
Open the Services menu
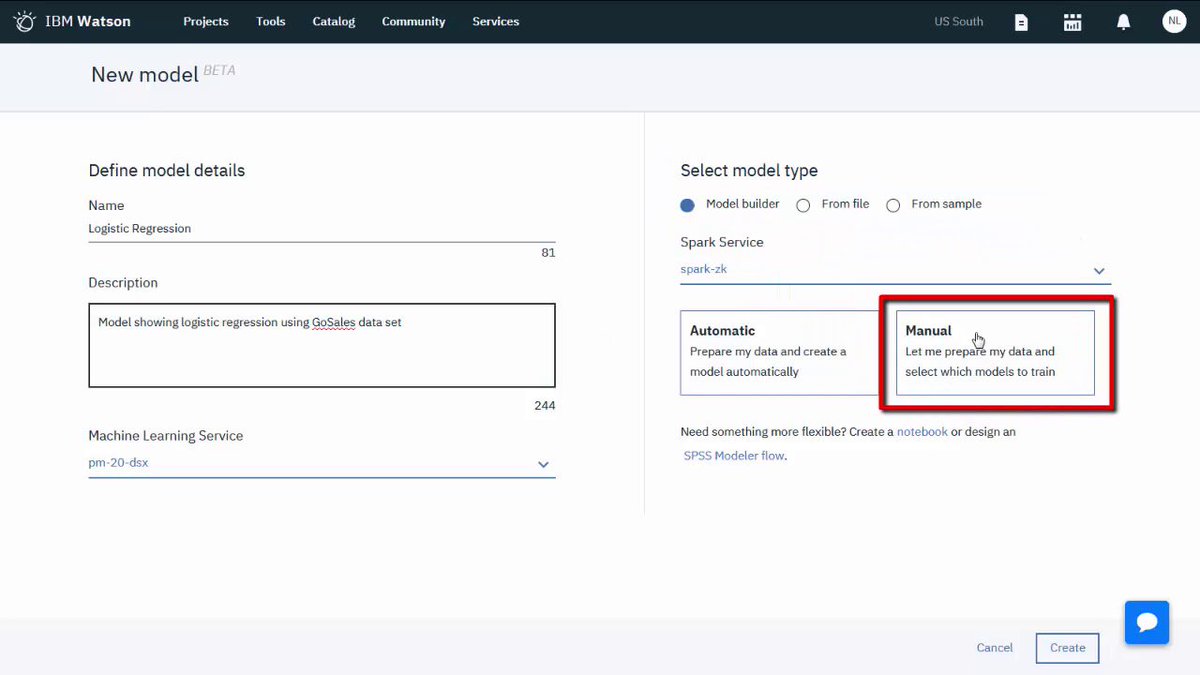(x=496, y=21)
